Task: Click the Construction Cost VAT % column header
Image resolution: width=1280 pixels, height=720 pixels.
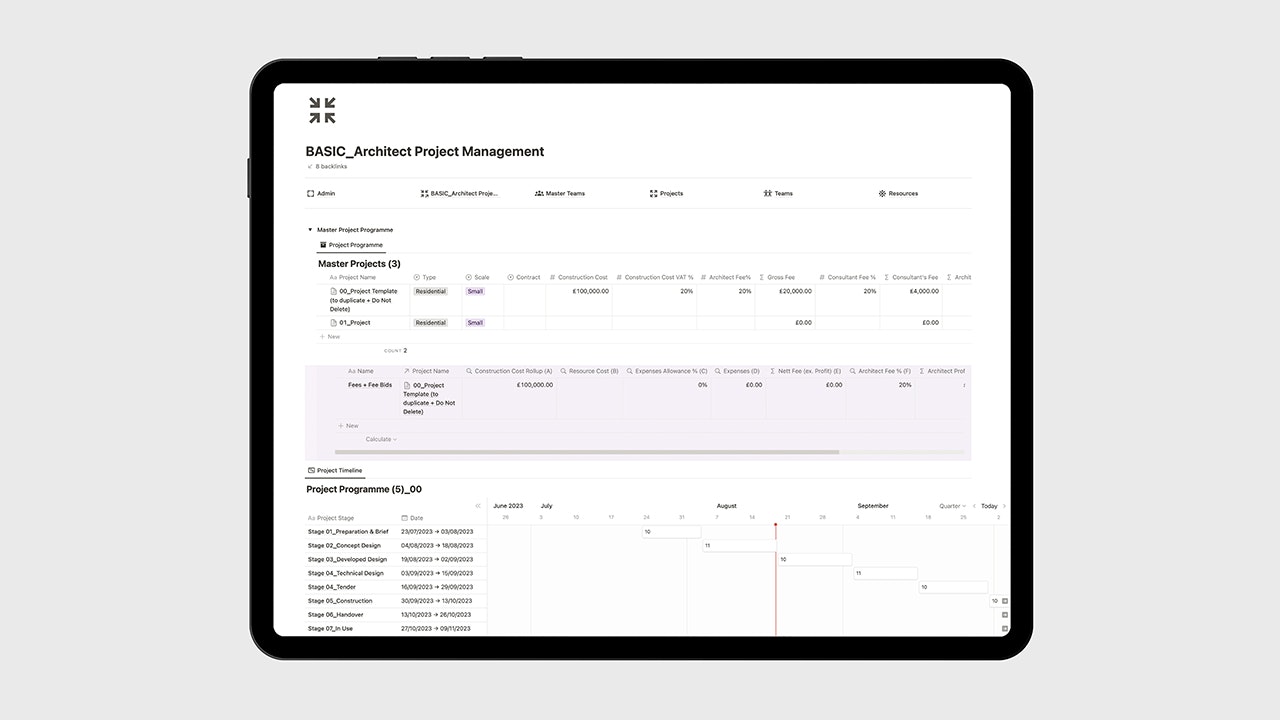Action: coord(655,277)
